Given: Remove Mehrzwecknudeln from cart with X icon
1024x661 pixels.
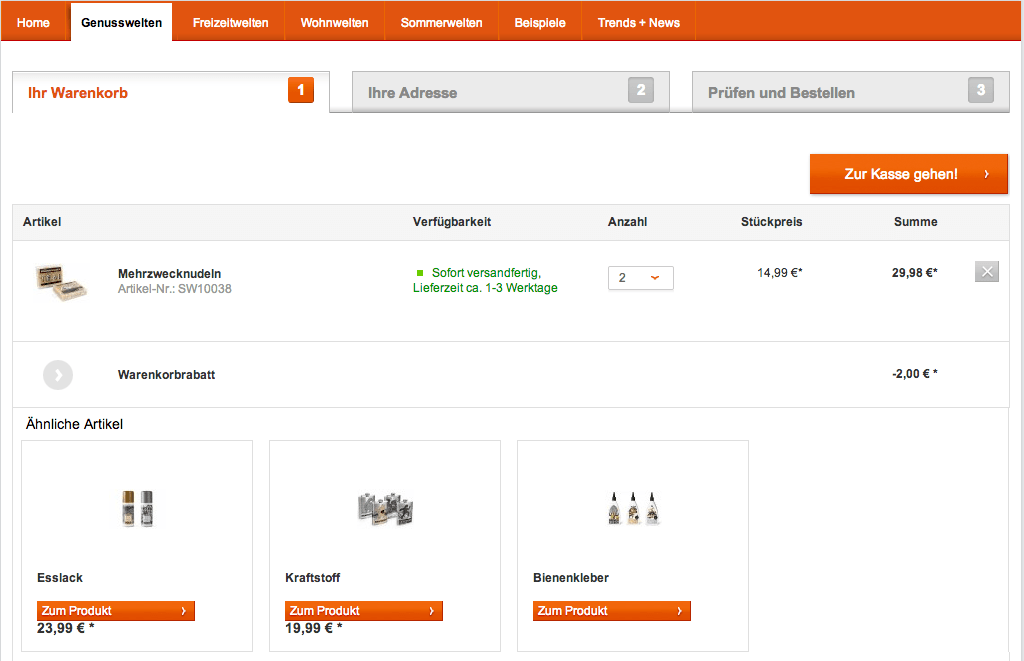Looking at the screenshot, I should (x=986, y=272).
